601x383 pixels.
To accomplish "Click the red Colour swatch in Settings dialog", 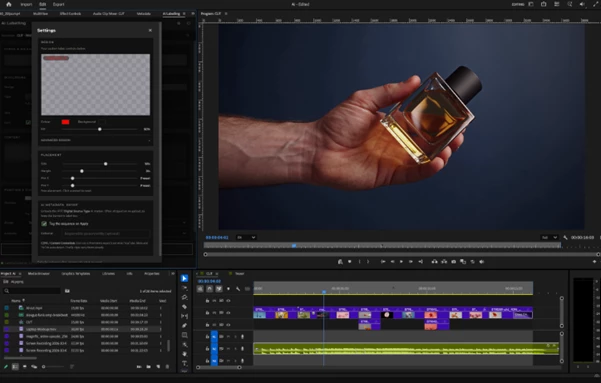I will pyautogui.click(x=66, y=122).
